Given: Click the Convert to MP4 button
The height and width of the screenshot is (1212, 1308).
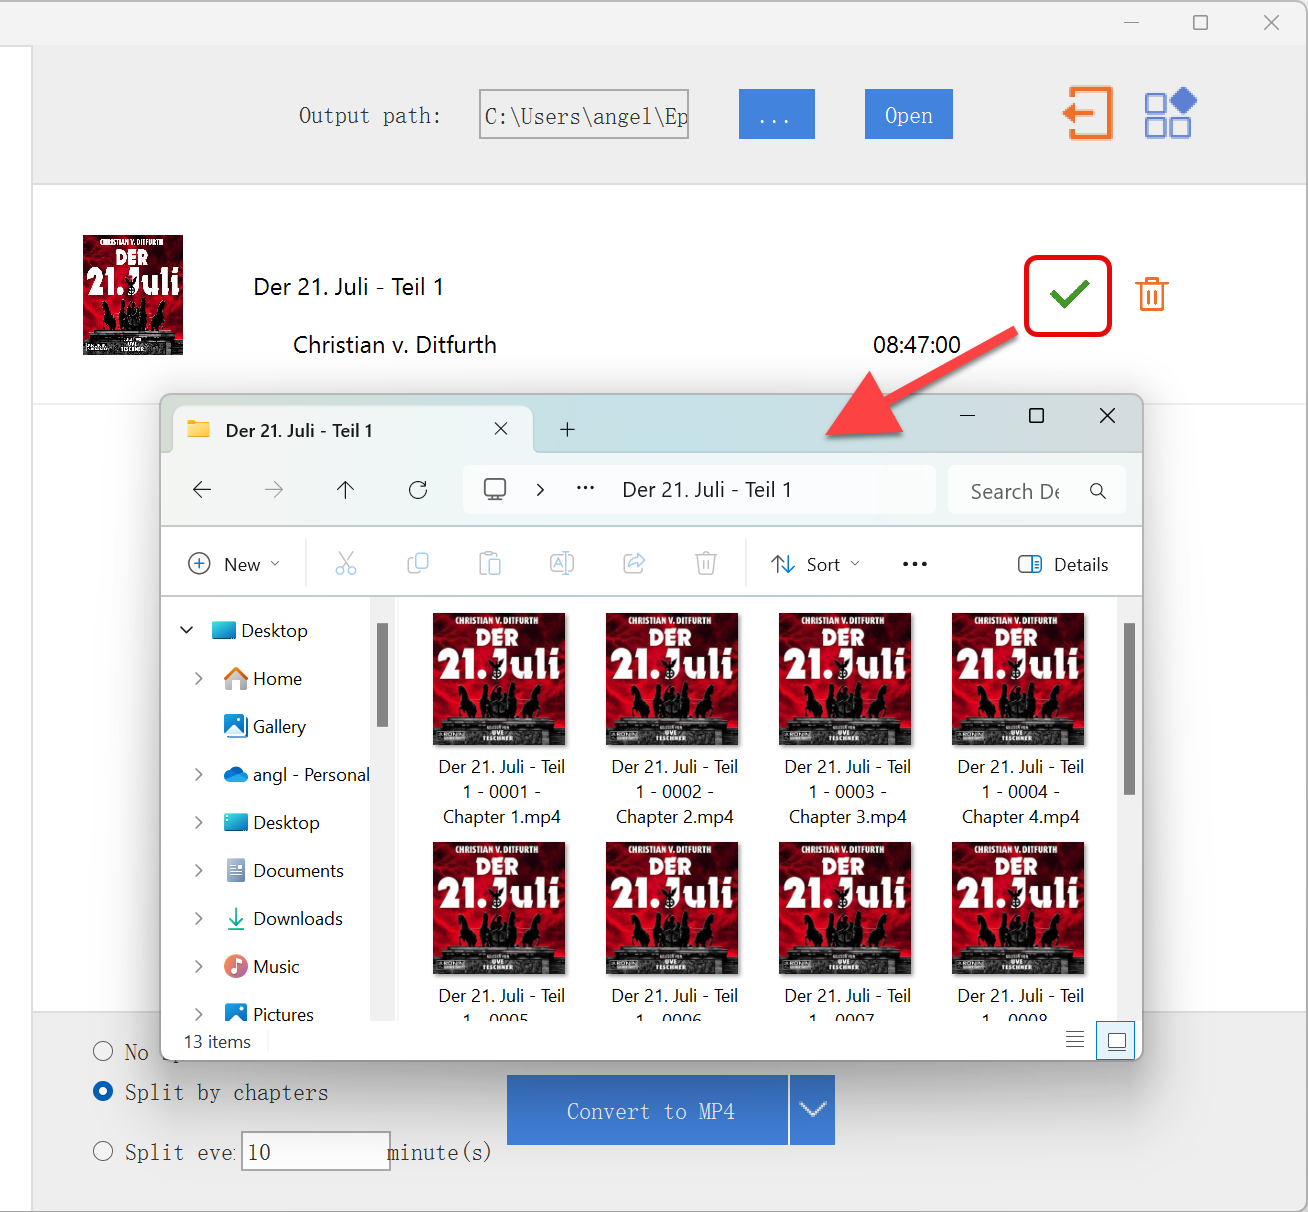Looking at the screenshot, I should 648,1110.
